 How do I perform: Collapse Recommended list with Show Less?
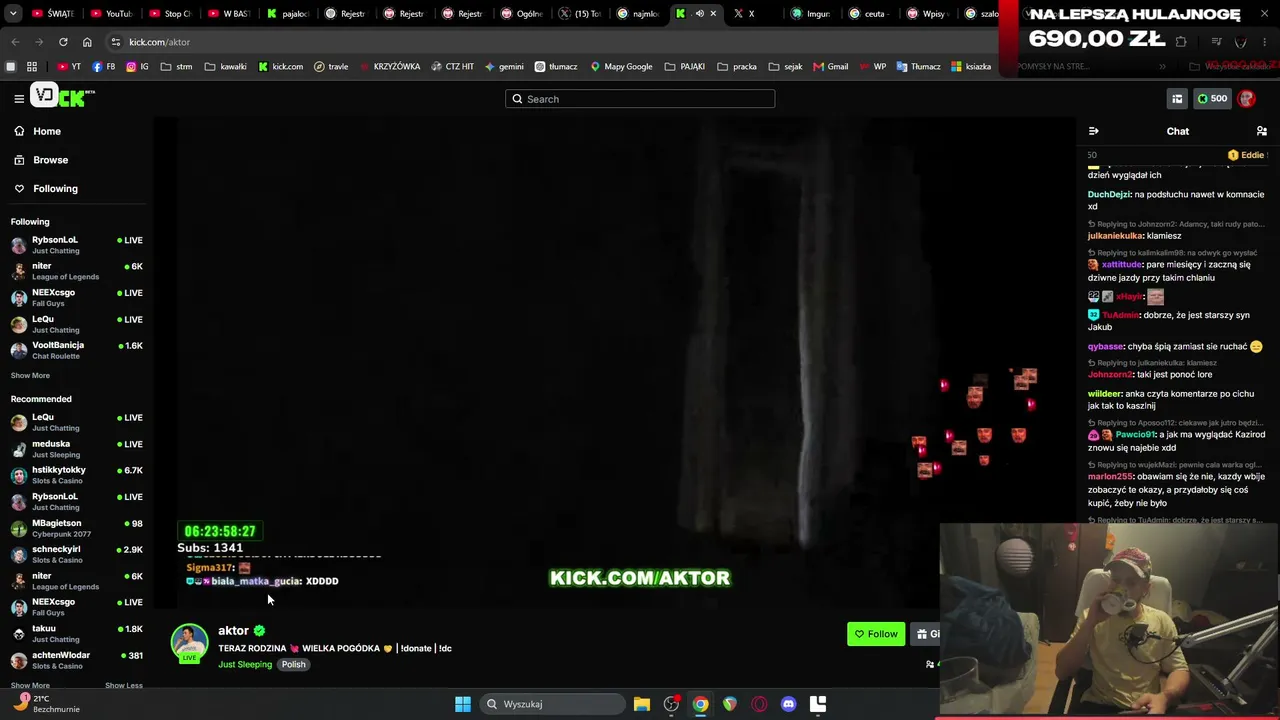click(124, 685)
